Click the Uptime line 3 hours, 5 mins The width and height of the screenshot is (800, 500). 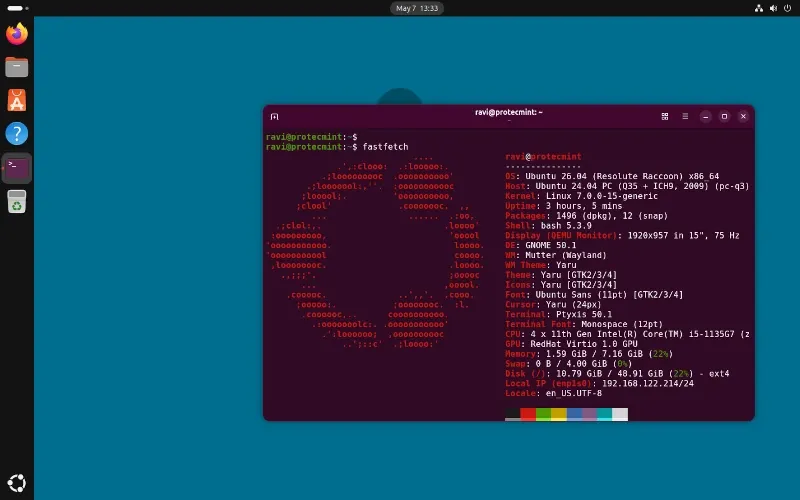564,206
